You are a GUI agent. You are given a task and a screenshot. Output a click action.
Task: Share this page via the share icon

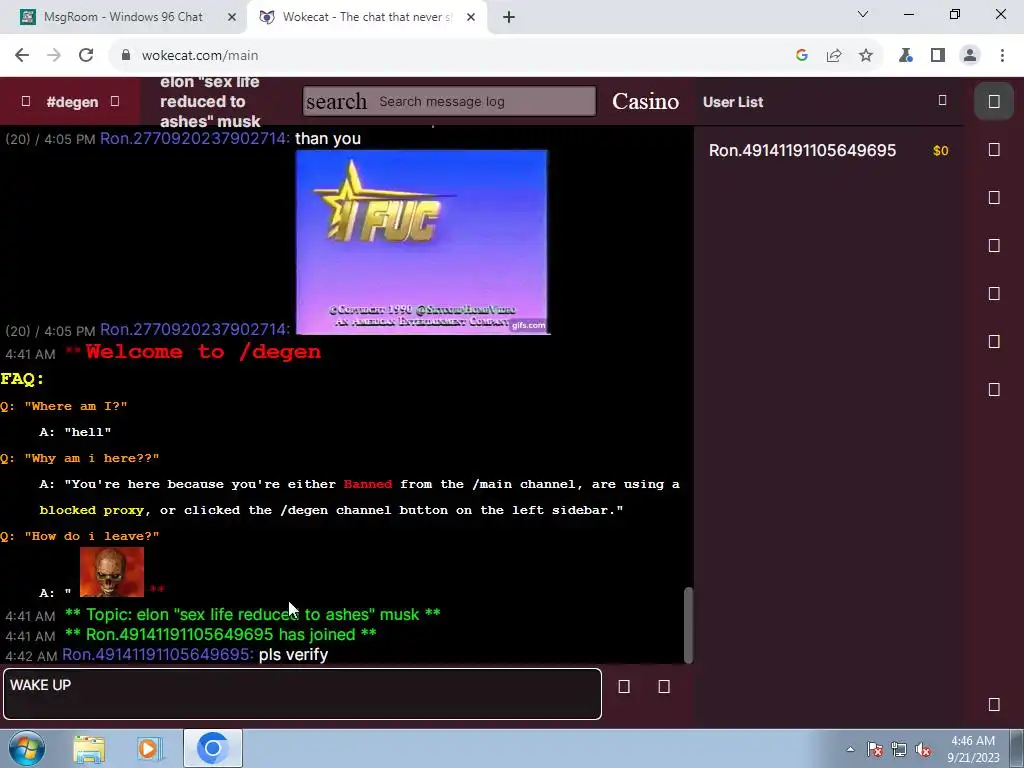pos(834,56)
